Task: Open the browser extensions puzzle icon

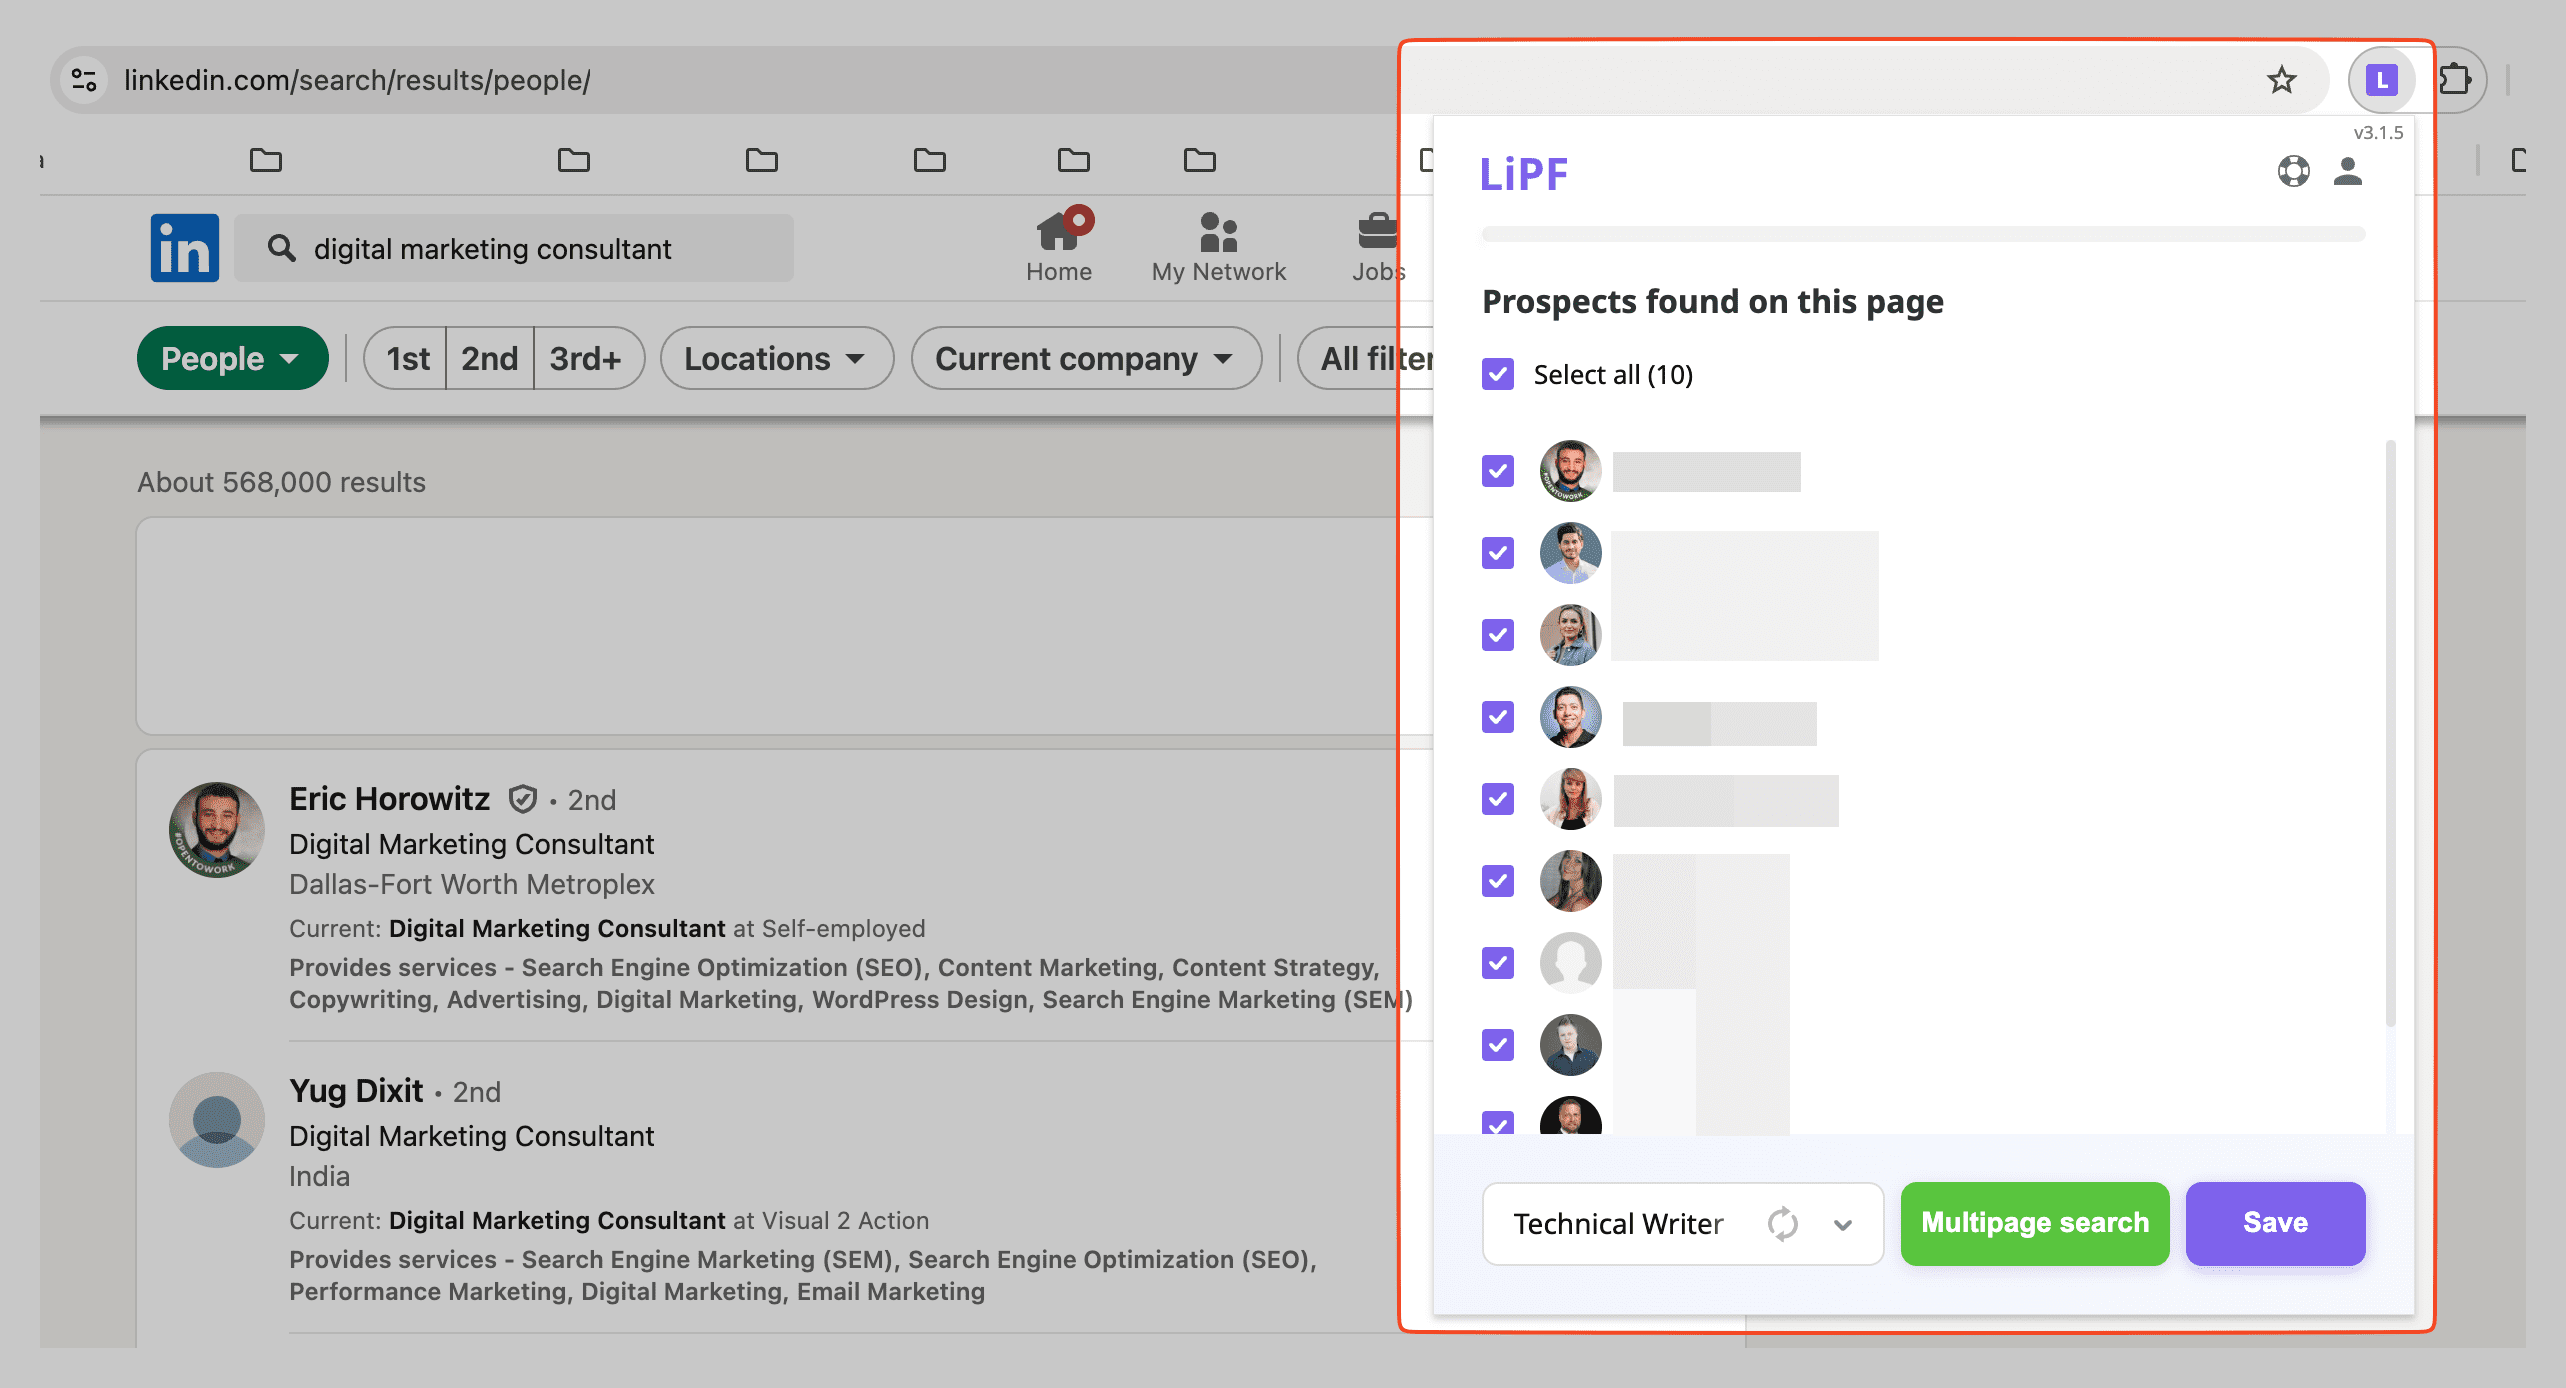Action: tap(2454, 80)
